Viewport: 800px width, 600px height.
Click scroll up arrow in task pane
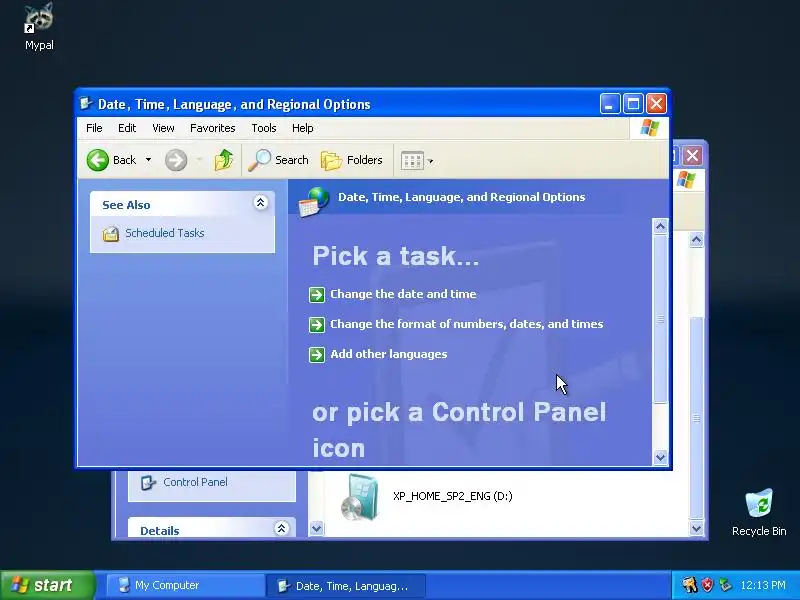click(660, 226)
